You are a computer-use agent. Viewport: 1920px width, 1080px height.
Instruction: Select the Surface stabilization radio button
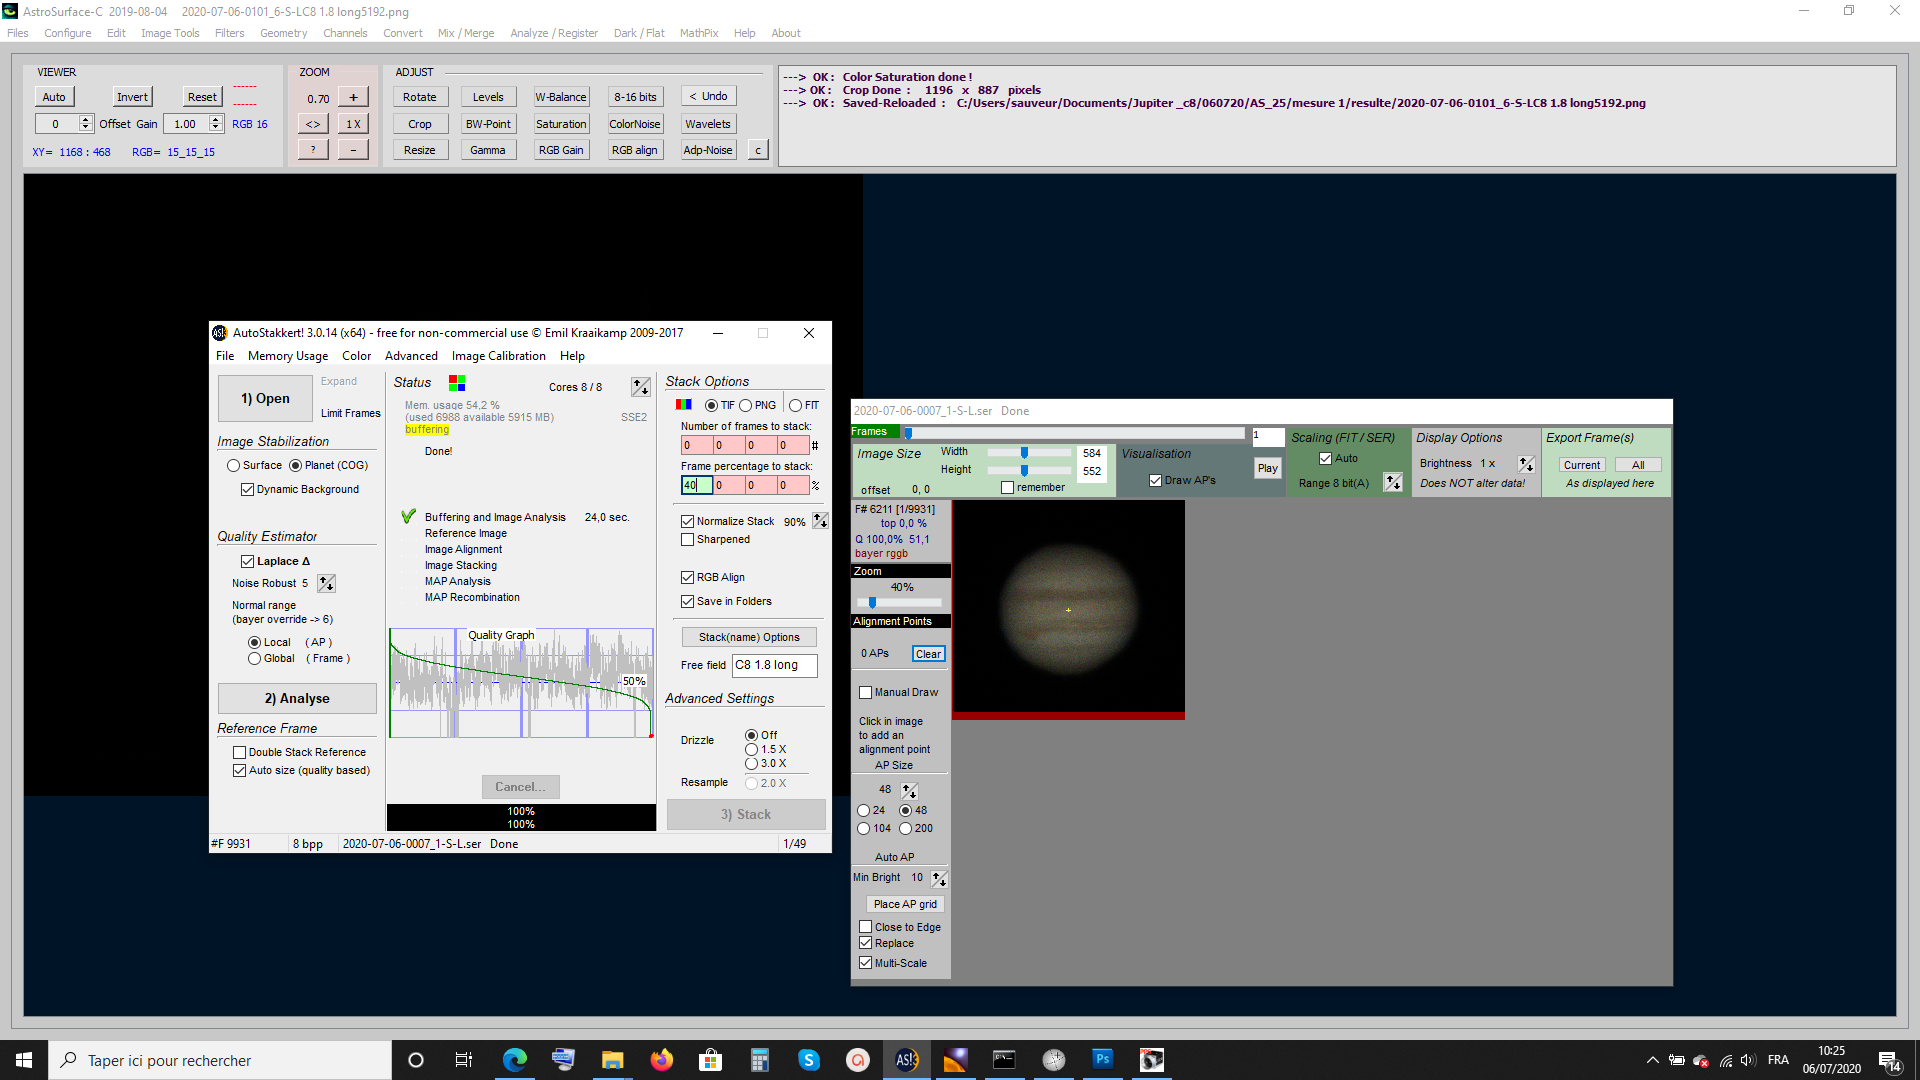(234, 466)
